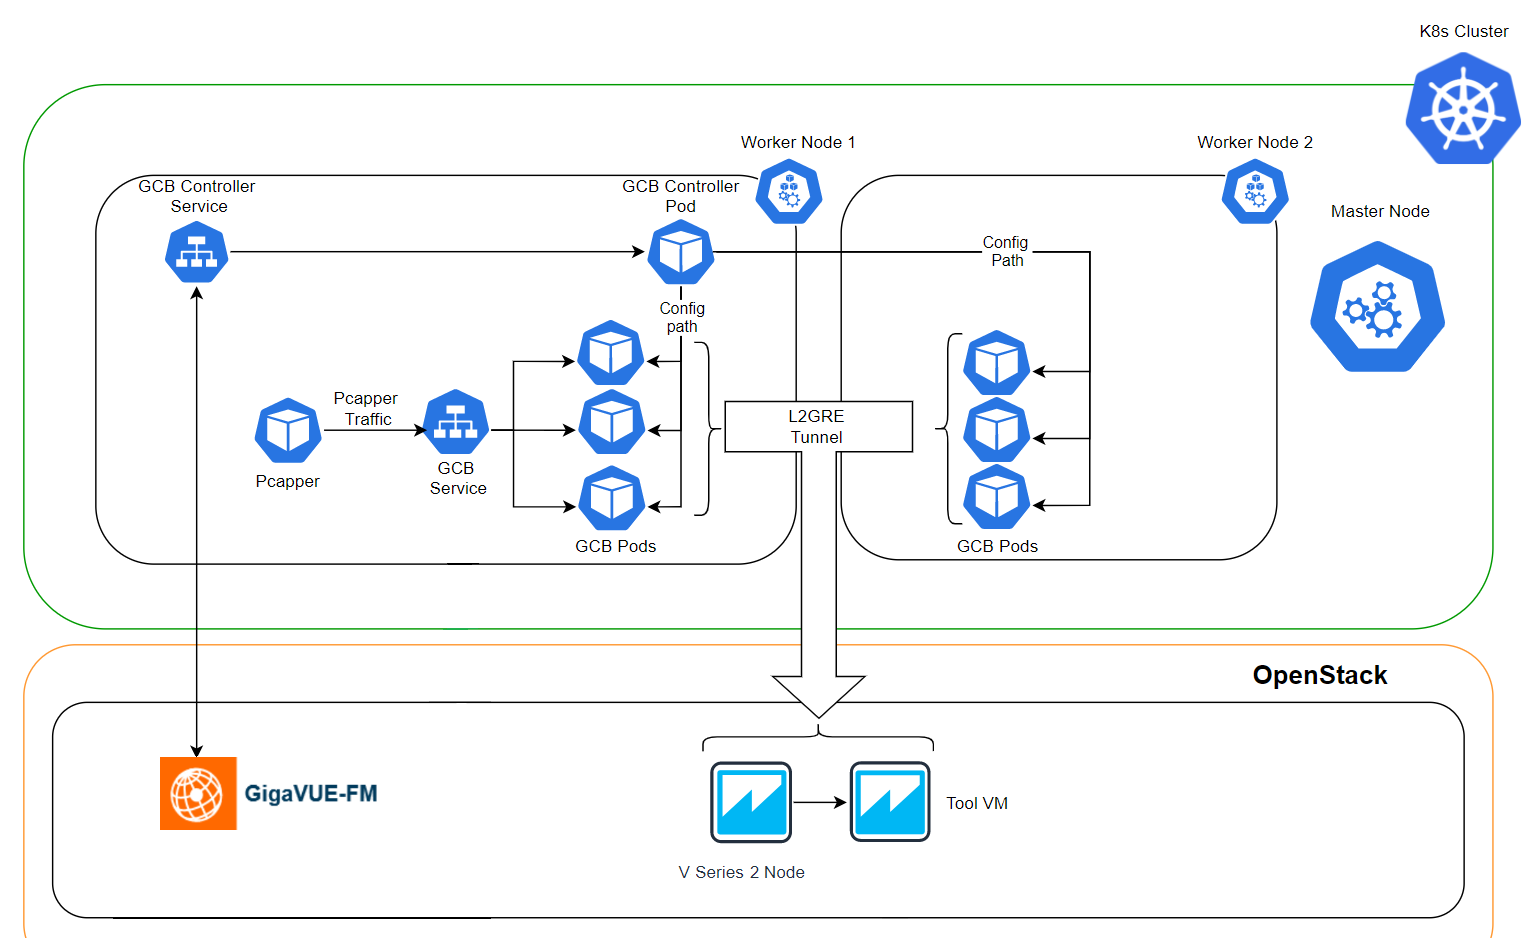
Task: Click the bottom GCB pod in Worker Node 1
Action: pyautogui.click(x=612, y=498)
